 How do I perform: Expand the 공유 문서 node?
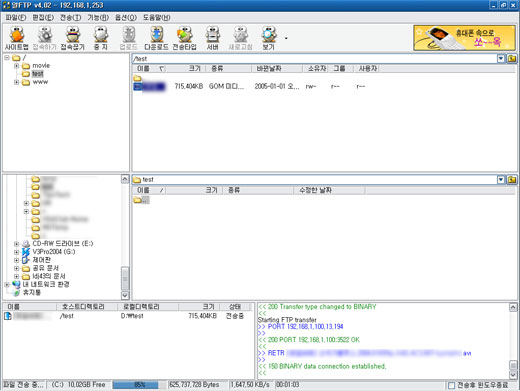(x=16, y=268)
